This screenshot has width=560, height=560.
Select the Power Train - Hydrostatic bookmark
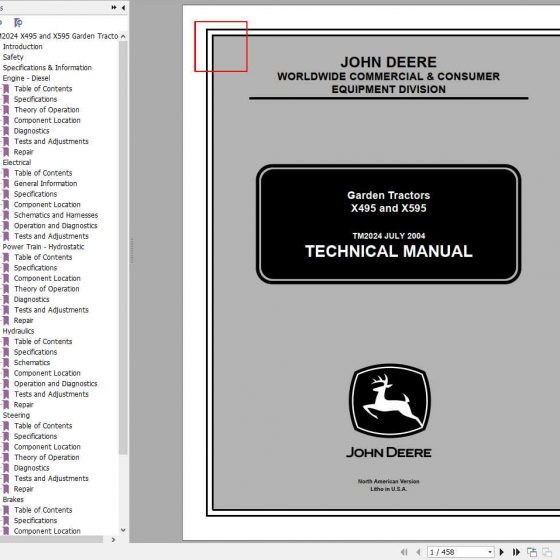[43, 247]
